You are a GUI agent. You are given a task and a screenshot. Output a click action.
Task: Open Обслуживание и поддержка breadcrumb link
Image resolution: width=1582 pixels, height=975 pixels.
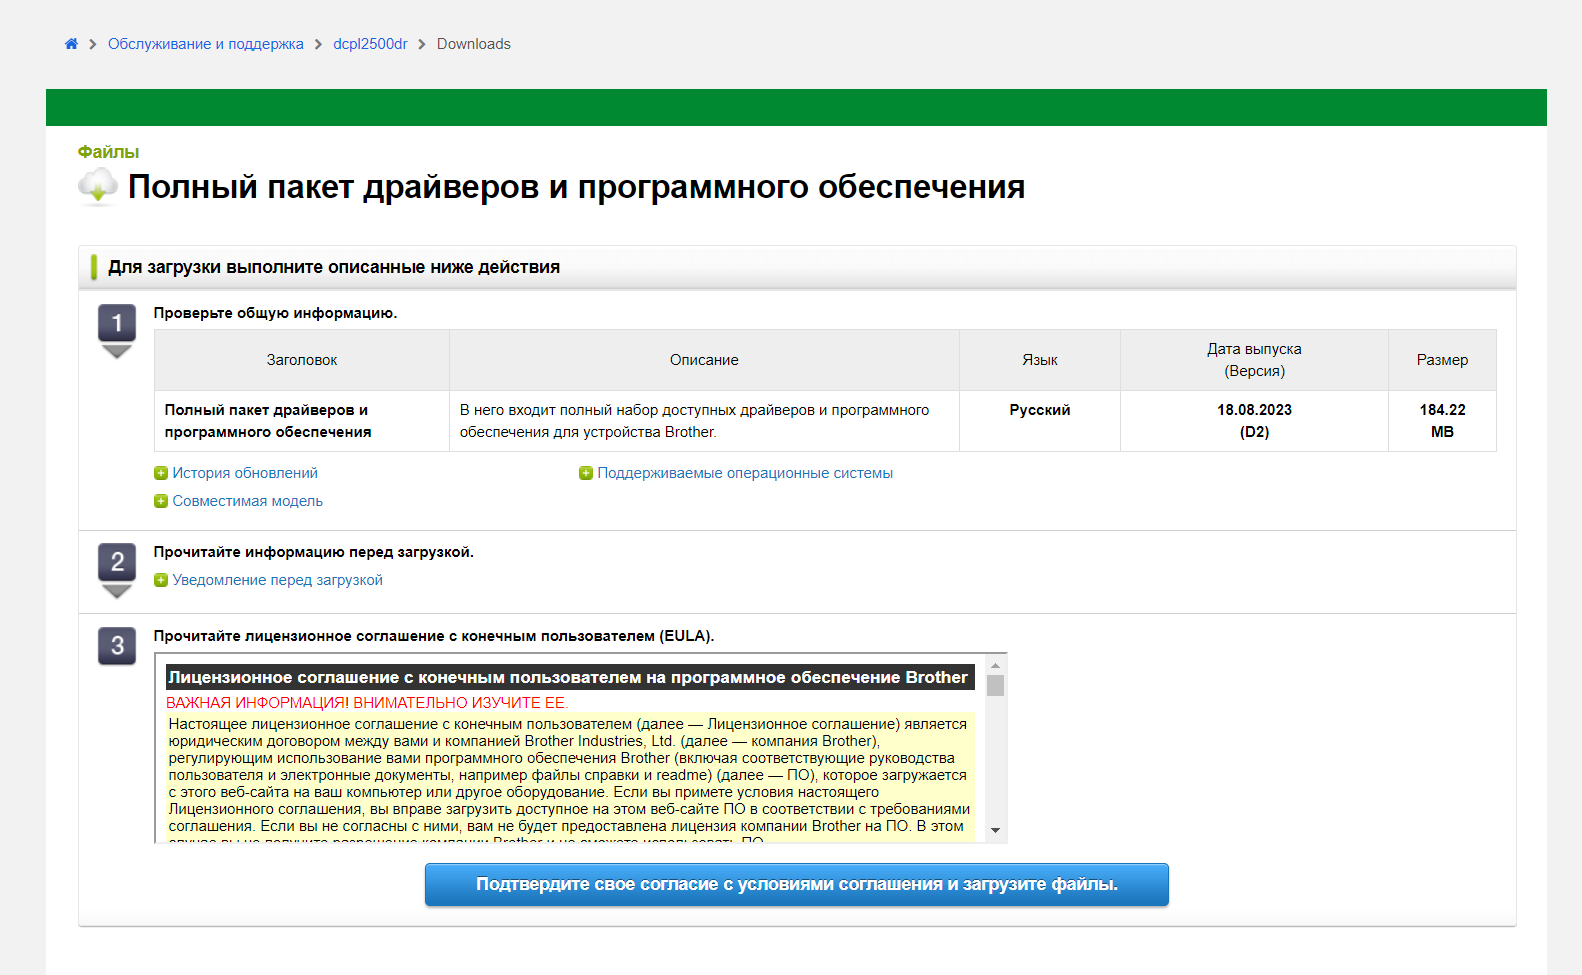pyautogui.click(x=205, y=44)
